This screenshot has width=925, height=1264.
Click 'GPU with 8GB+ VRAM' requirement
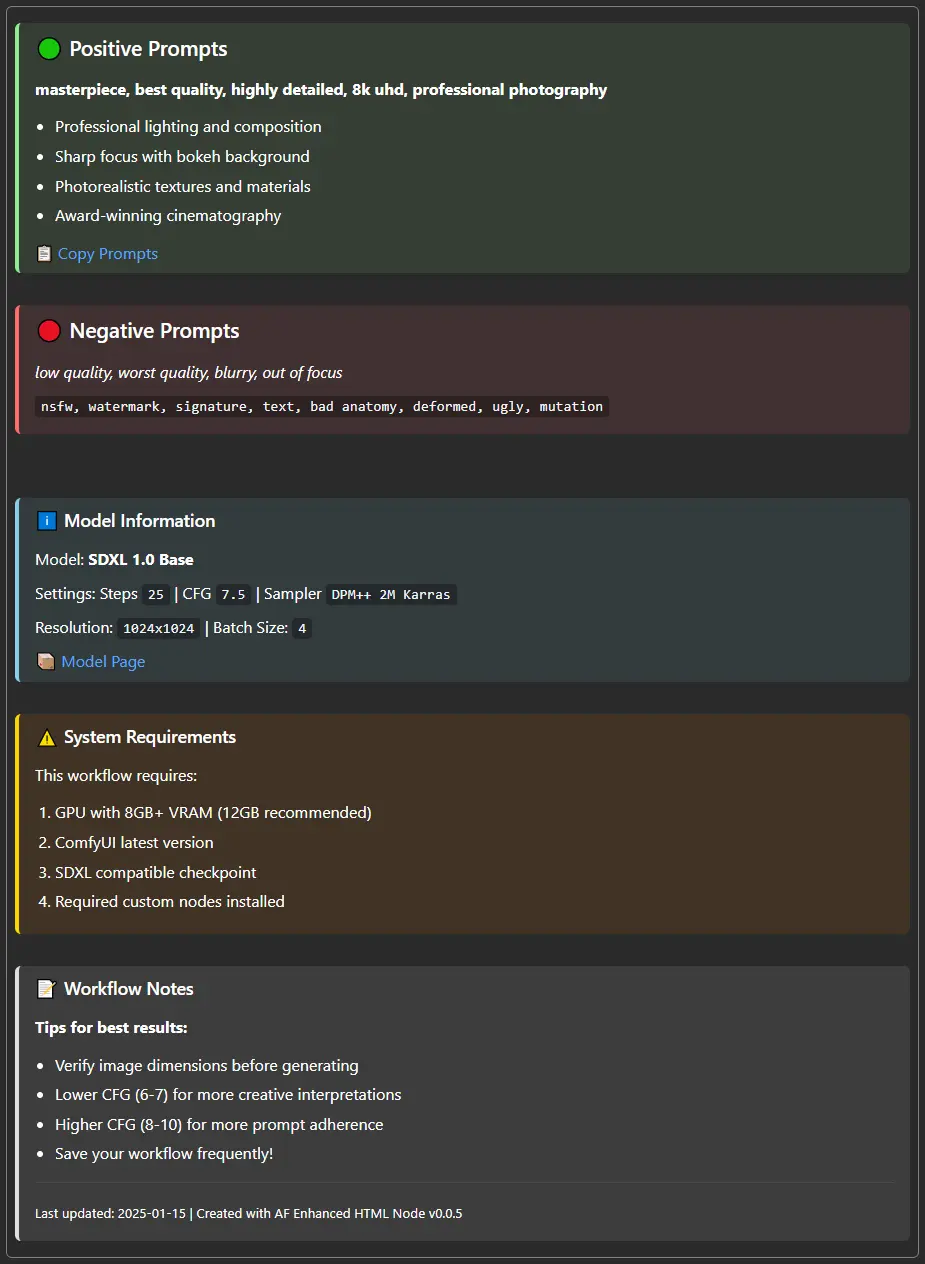(x=213, y=813)
